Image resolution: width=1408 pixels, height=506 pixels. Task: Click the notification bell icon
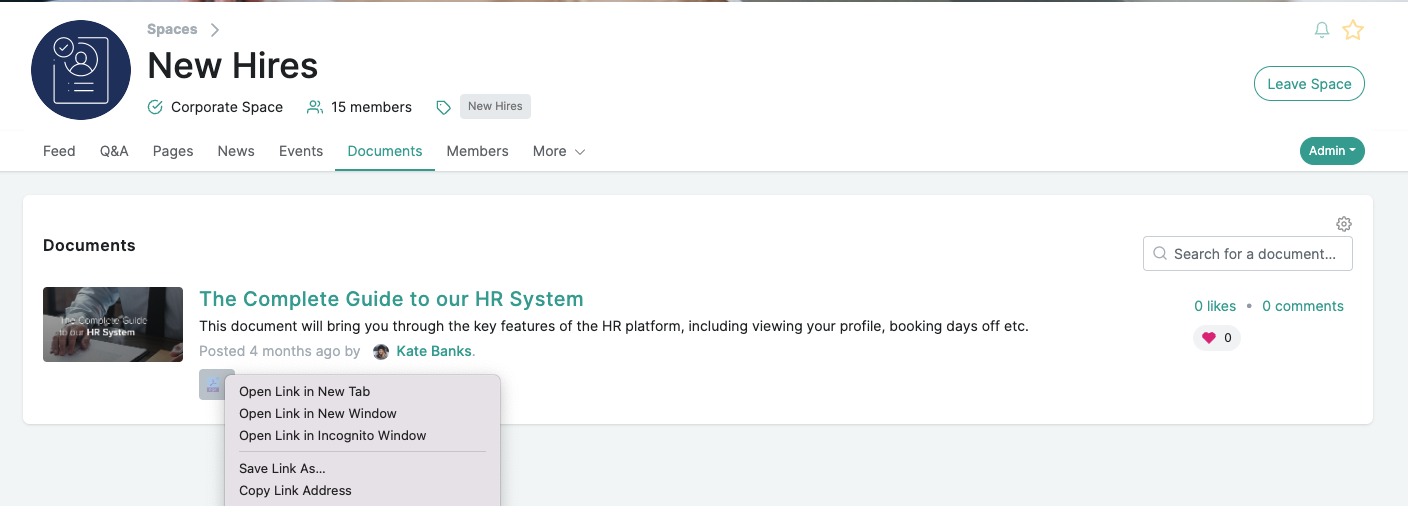[1322, 30]
